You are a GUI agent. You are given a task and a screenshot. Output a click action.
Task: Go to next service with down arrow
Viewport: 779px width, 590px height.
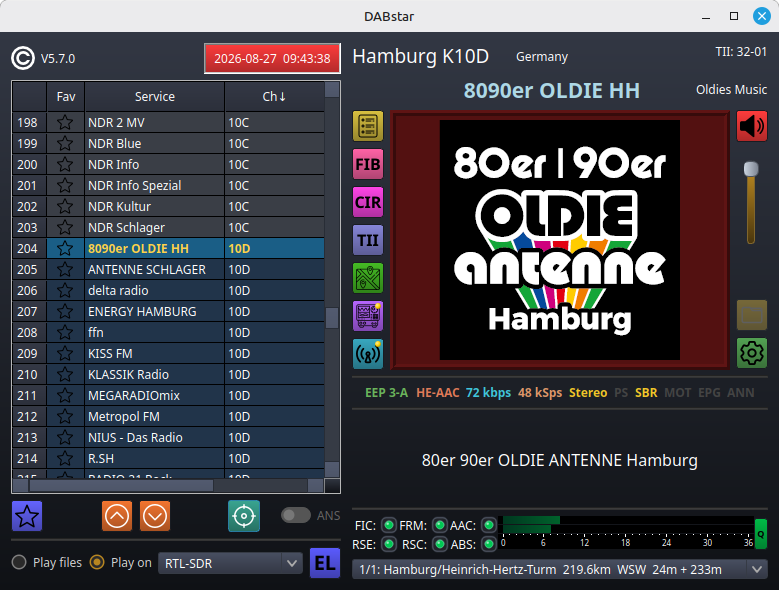[x=155, y=516]
